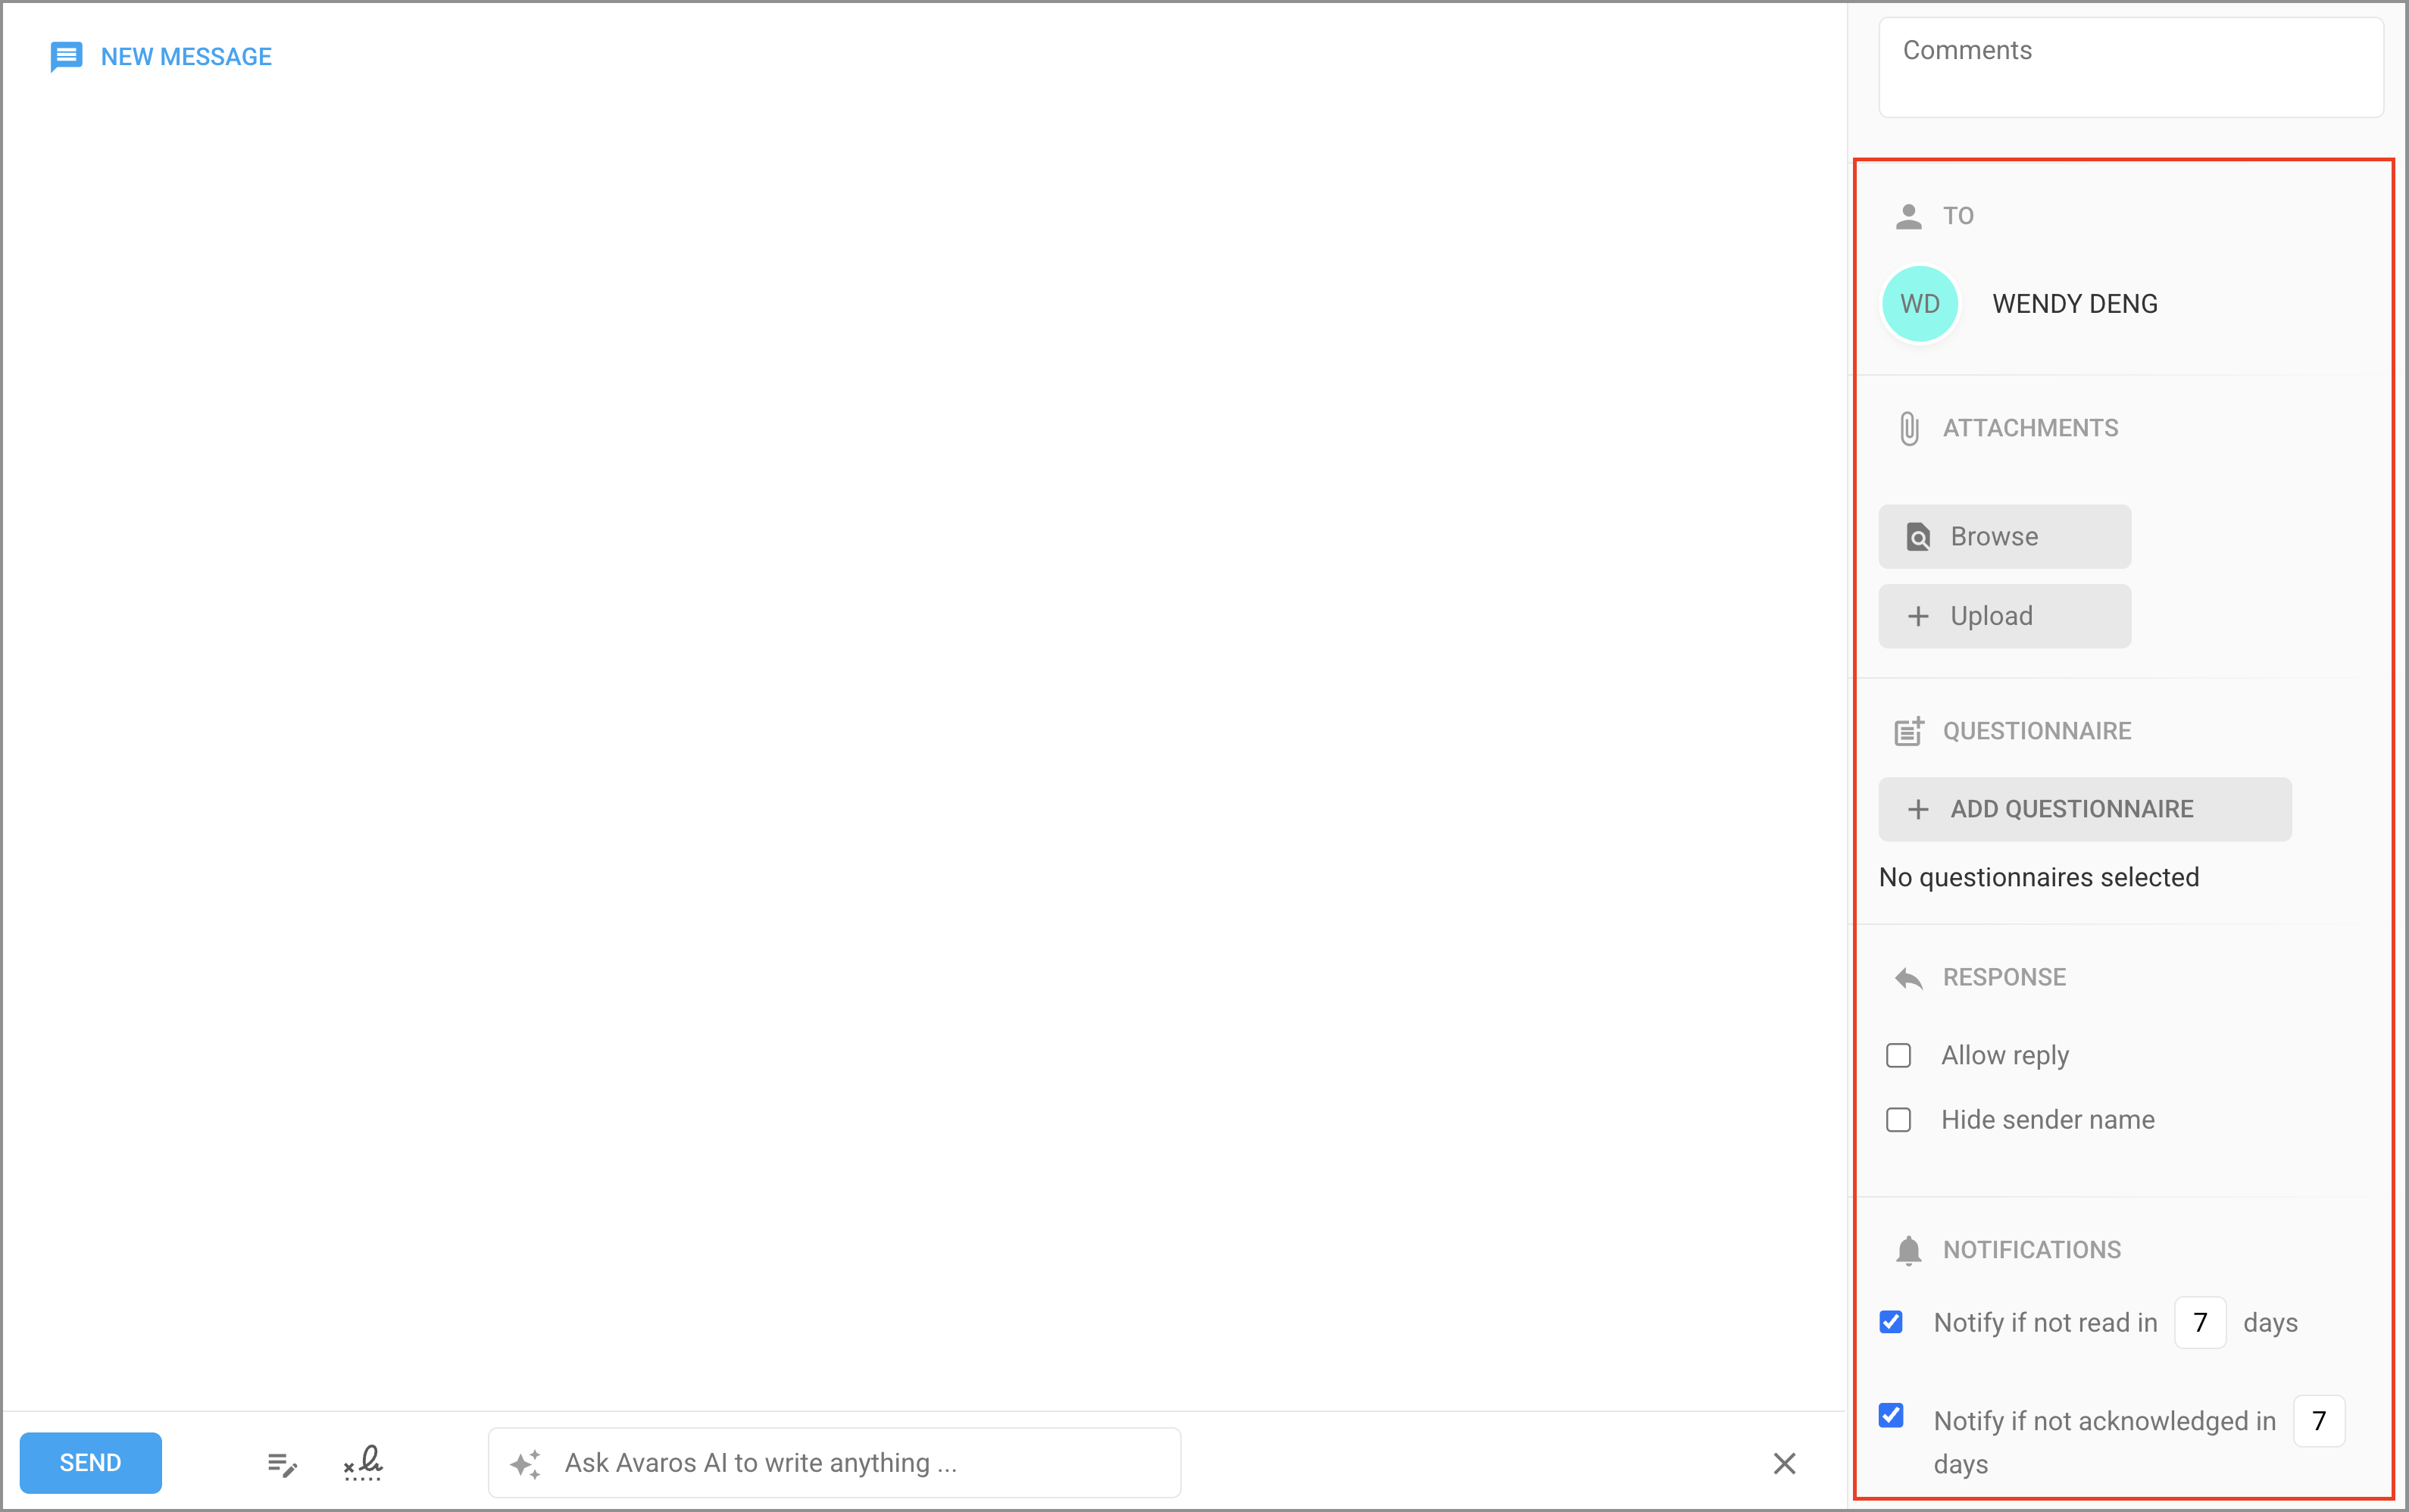
Task: Click the Browse attachments button
Action: [2005, 537]
